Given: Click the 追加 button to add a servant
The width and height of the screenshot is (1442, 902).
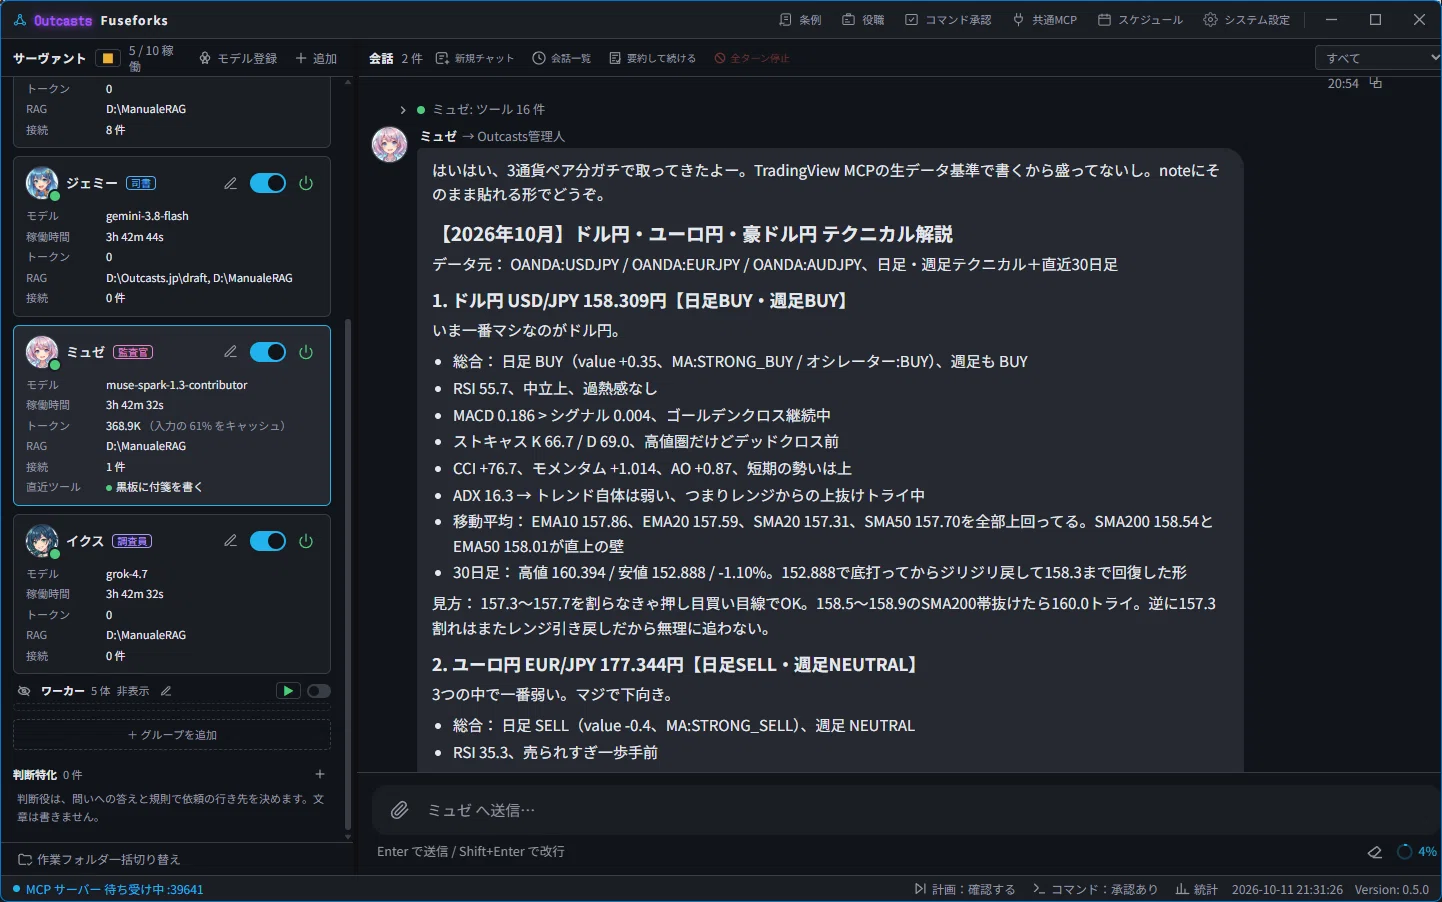Looking at the screenshot, I should pyautogui.click(x=316, y=58).
